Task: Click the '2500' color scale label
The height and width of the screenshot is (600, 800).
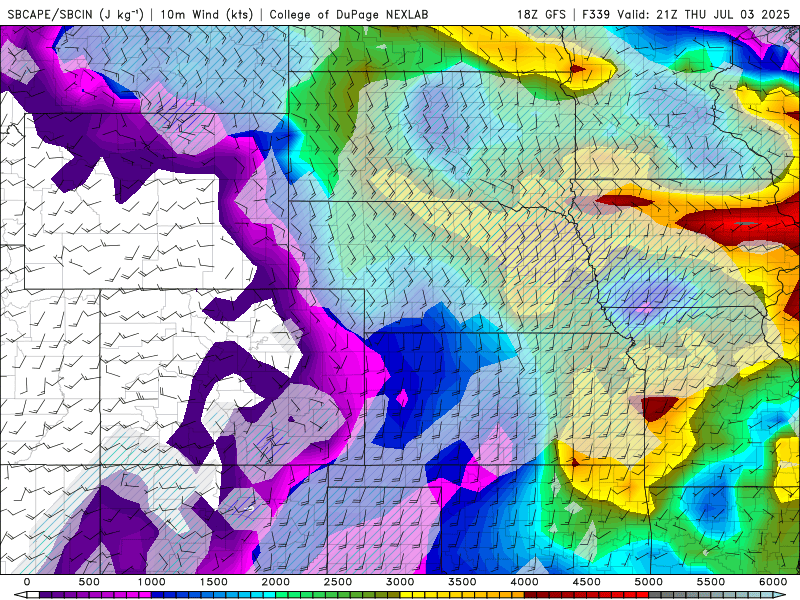Action: [338, 582]
